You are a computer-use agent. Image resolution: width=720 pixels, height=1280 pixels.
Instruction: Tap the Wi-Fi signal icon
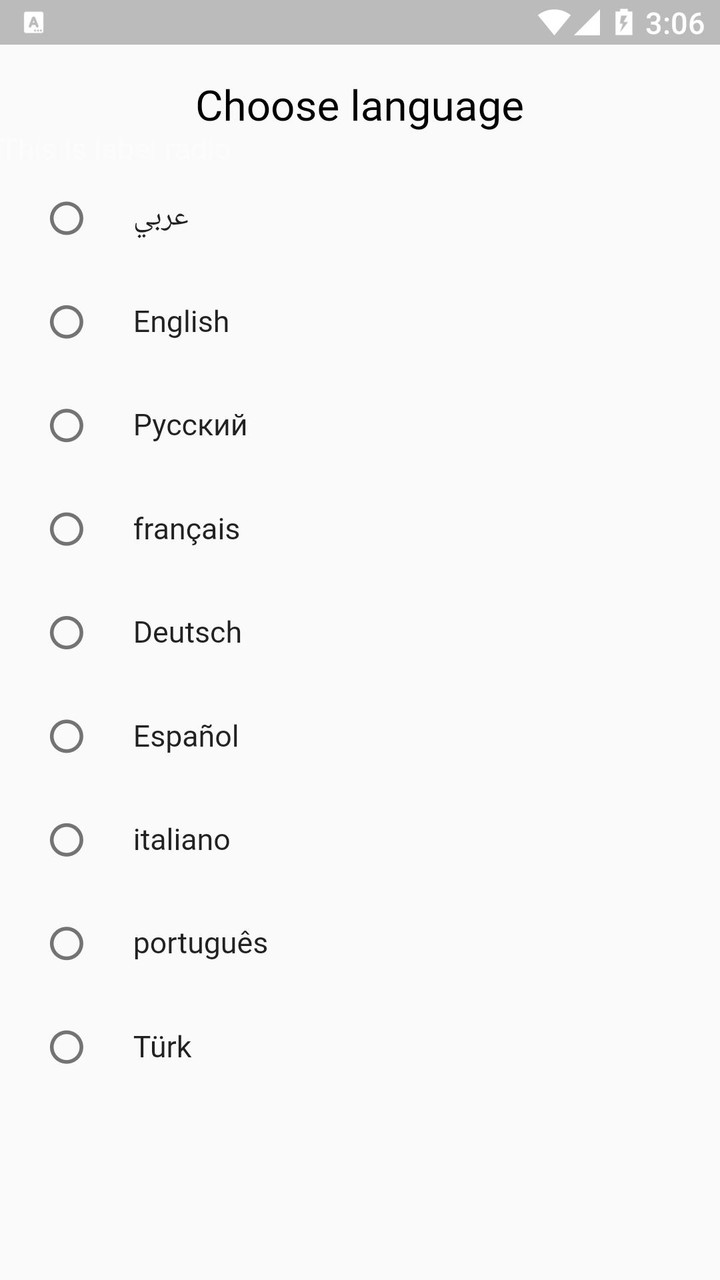click(x=552, y=22)
